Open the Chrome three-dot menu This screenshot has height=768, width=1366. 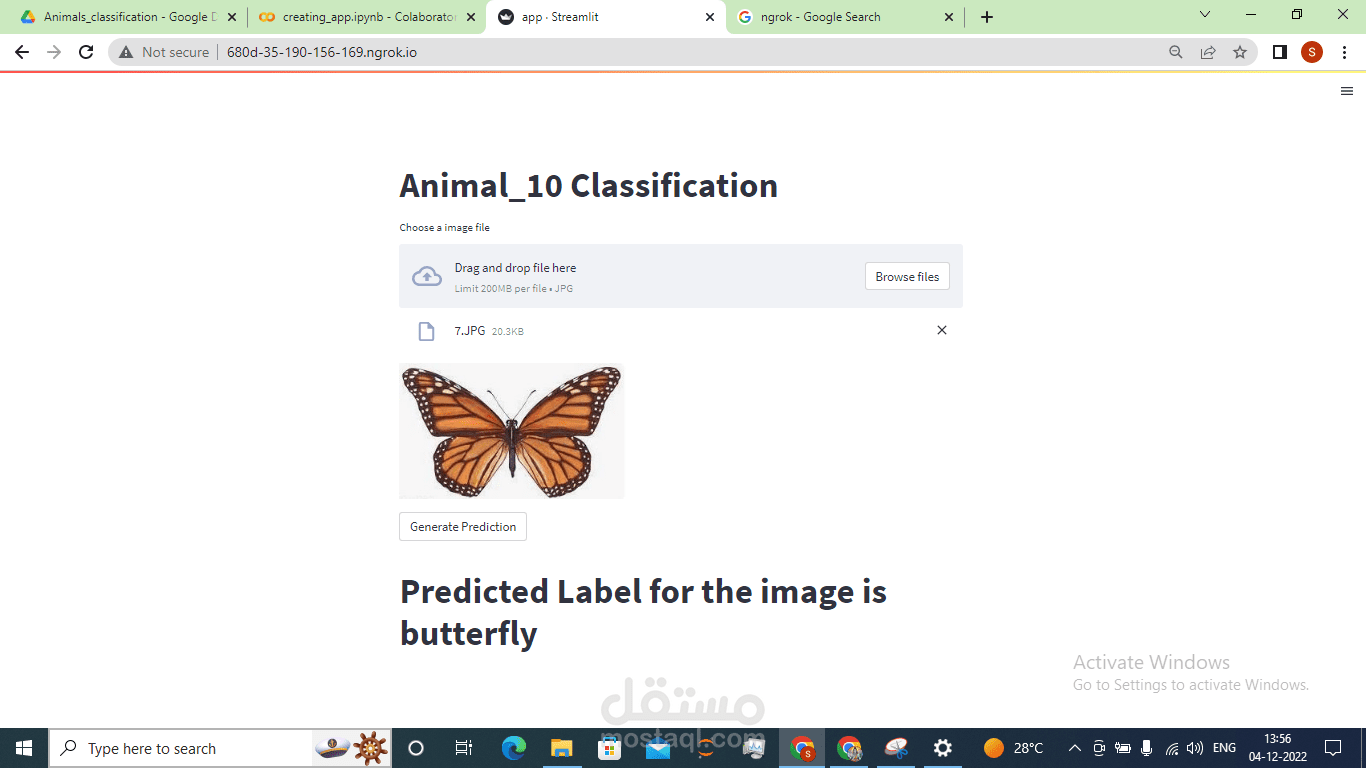click(1344, 52)
